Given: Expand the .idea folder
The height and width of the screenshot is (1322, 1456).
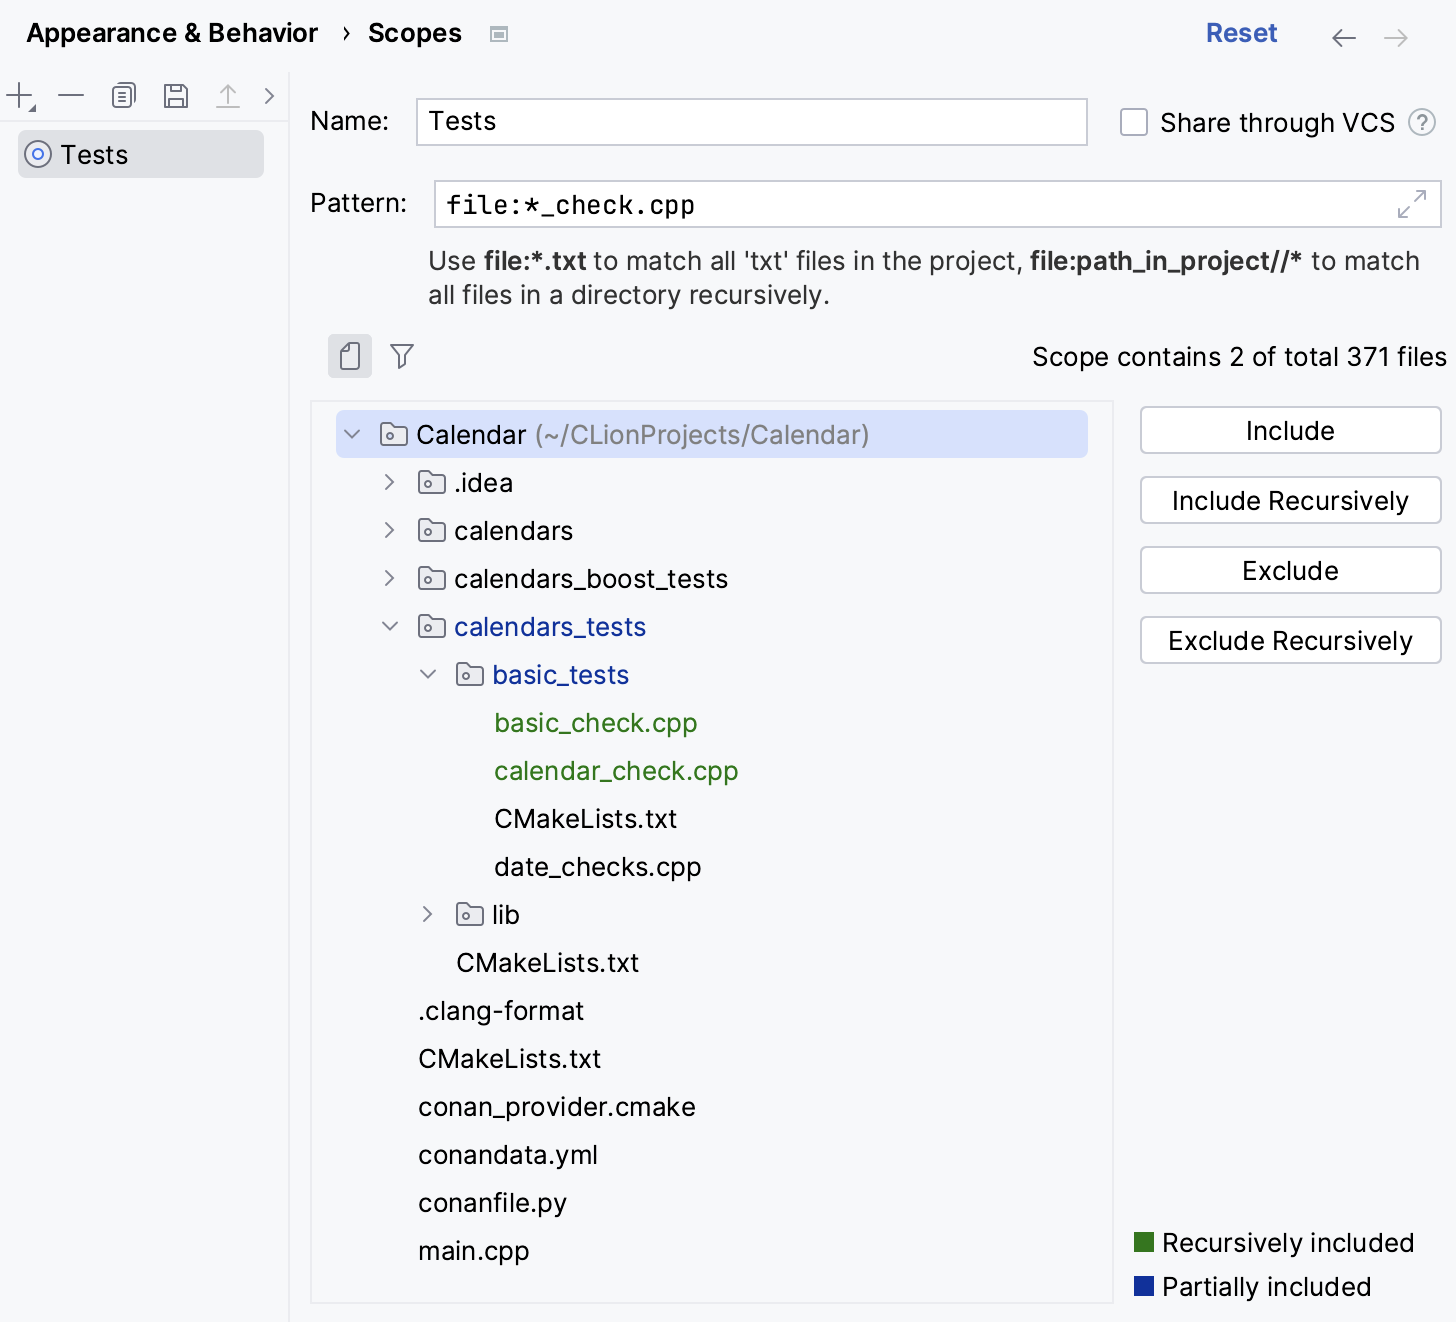Looking at the screenshot, I should click(x=390, y=483).
